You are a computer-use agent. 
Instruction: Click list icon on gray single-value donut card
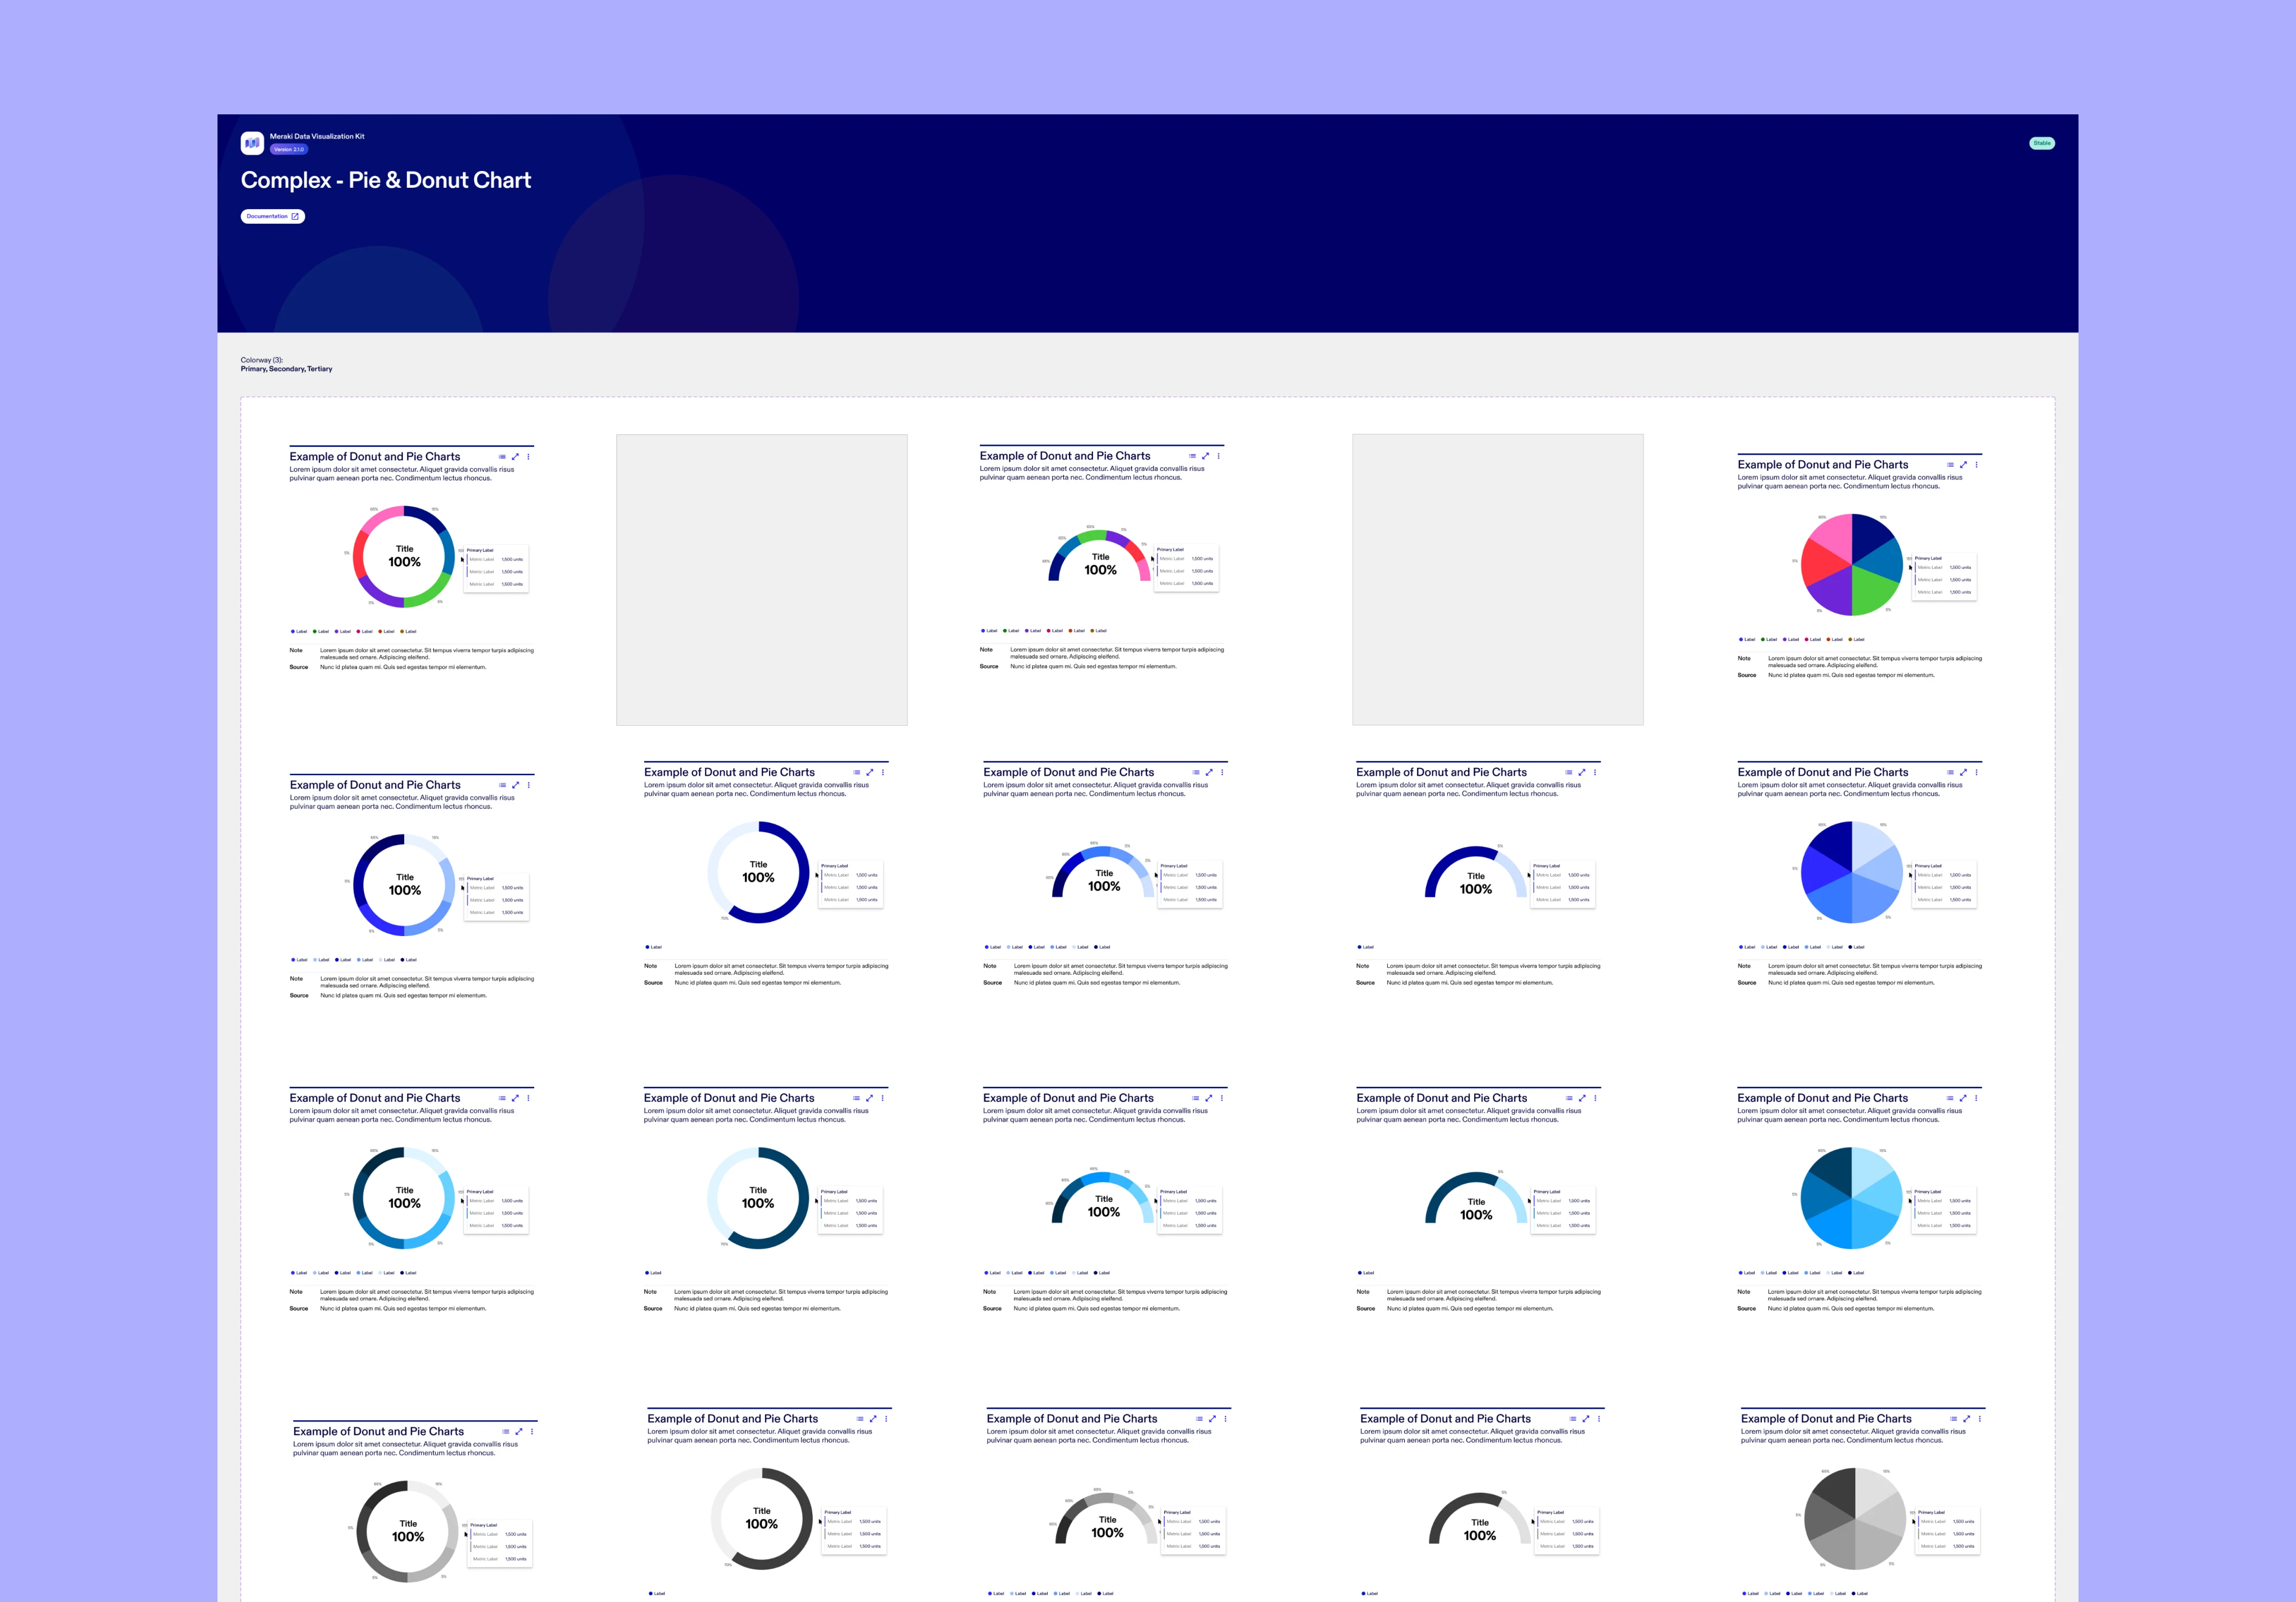click(860, 1419)
